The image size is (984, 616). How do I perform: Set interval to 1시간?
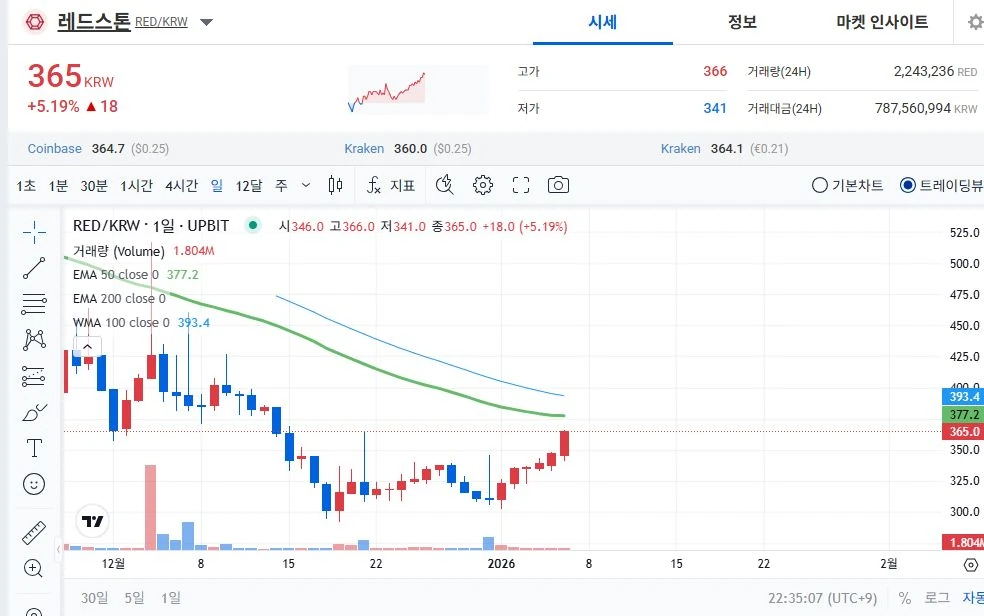click(136, 186)
